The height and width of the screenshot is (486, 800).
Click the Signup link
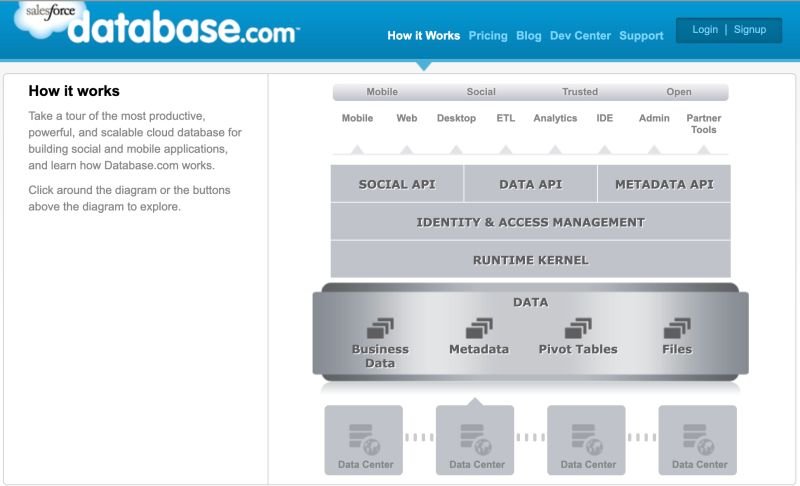[750, 30]
